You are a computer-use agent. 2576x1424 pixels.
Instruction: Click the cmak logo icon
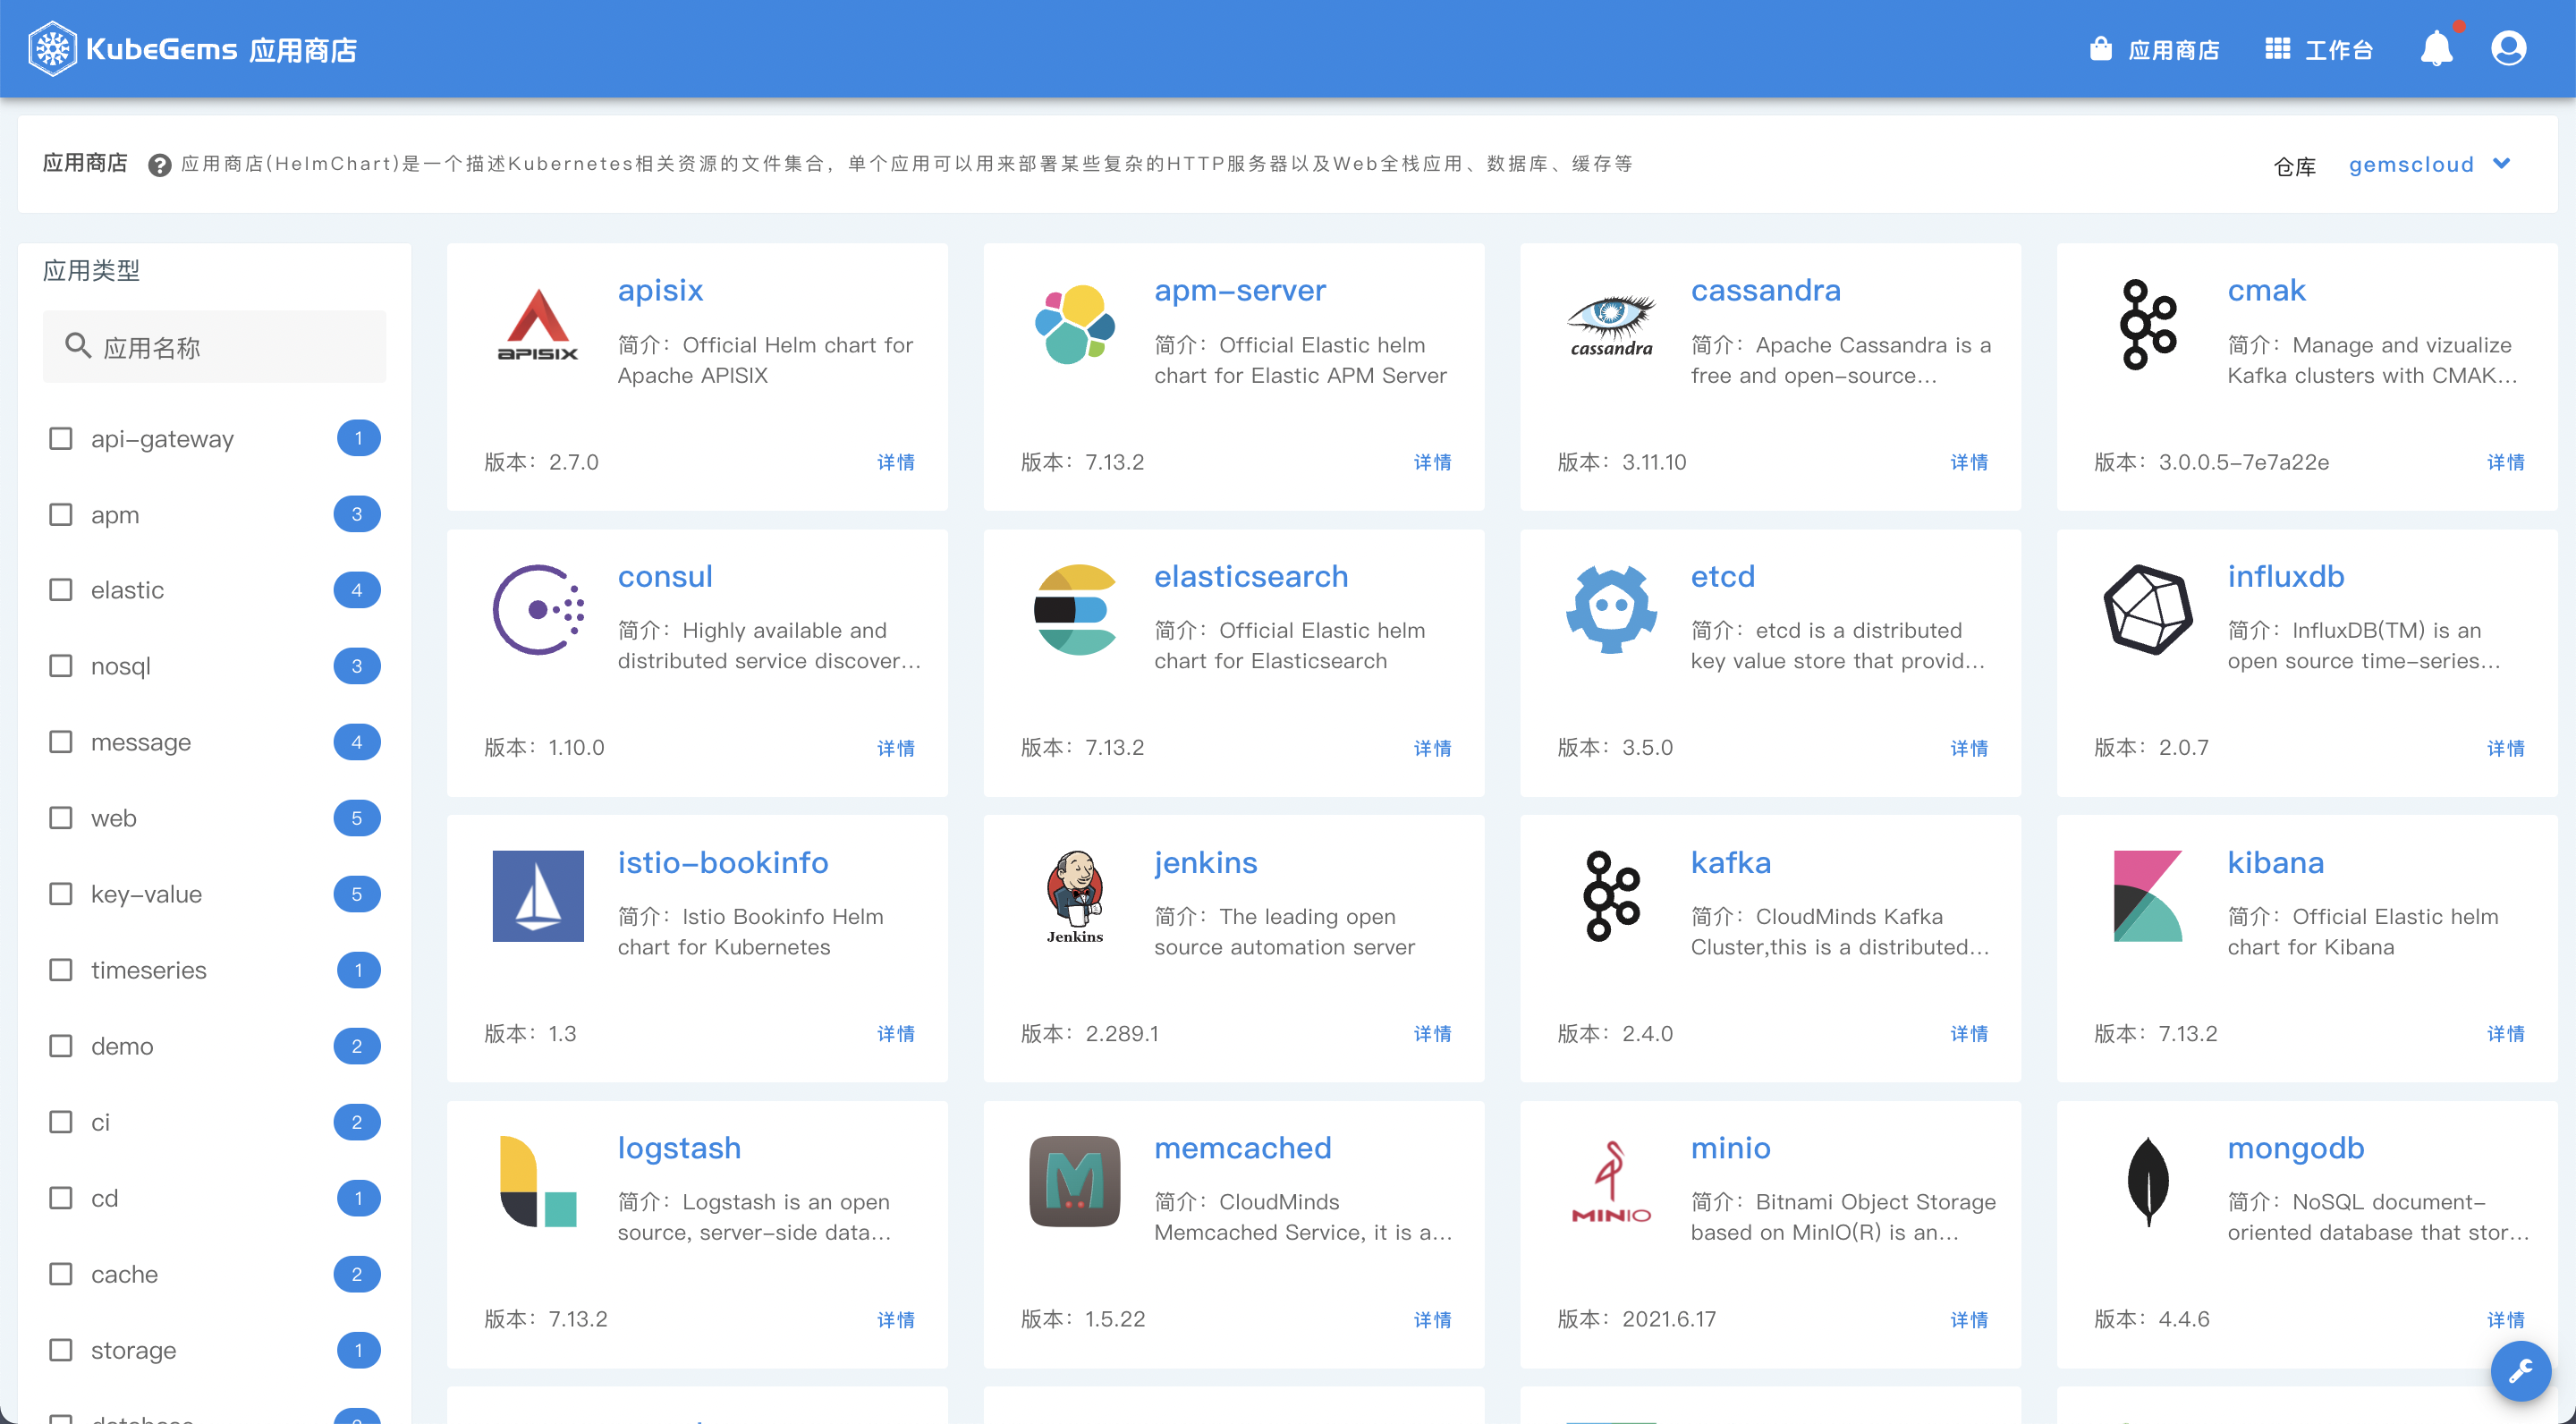[x=2148, y=324]
